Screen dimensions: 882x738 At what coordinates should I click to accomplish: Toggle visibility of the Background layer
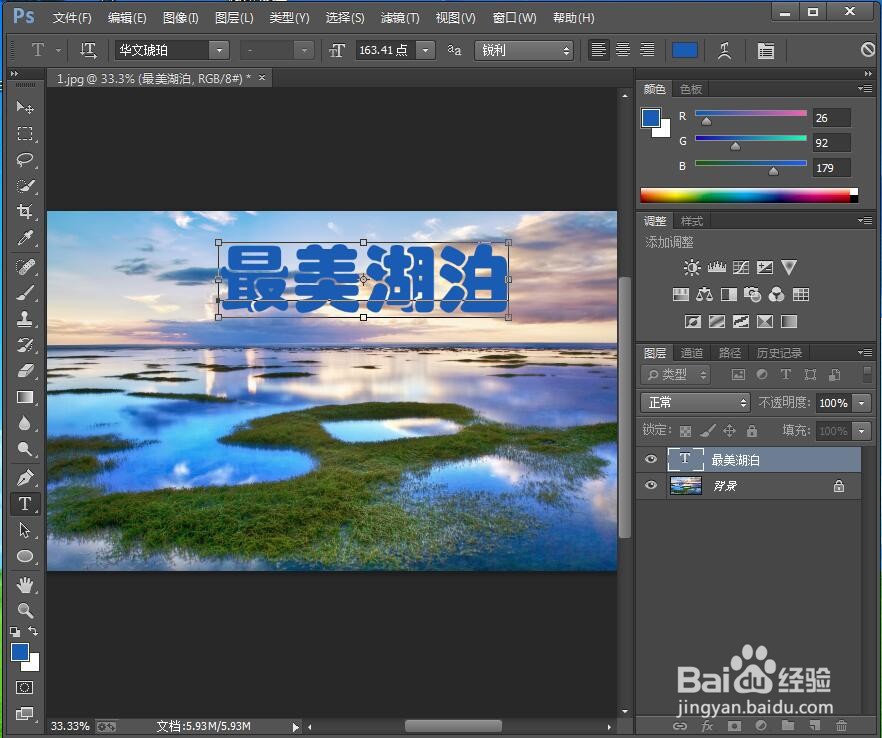[651, 486]
